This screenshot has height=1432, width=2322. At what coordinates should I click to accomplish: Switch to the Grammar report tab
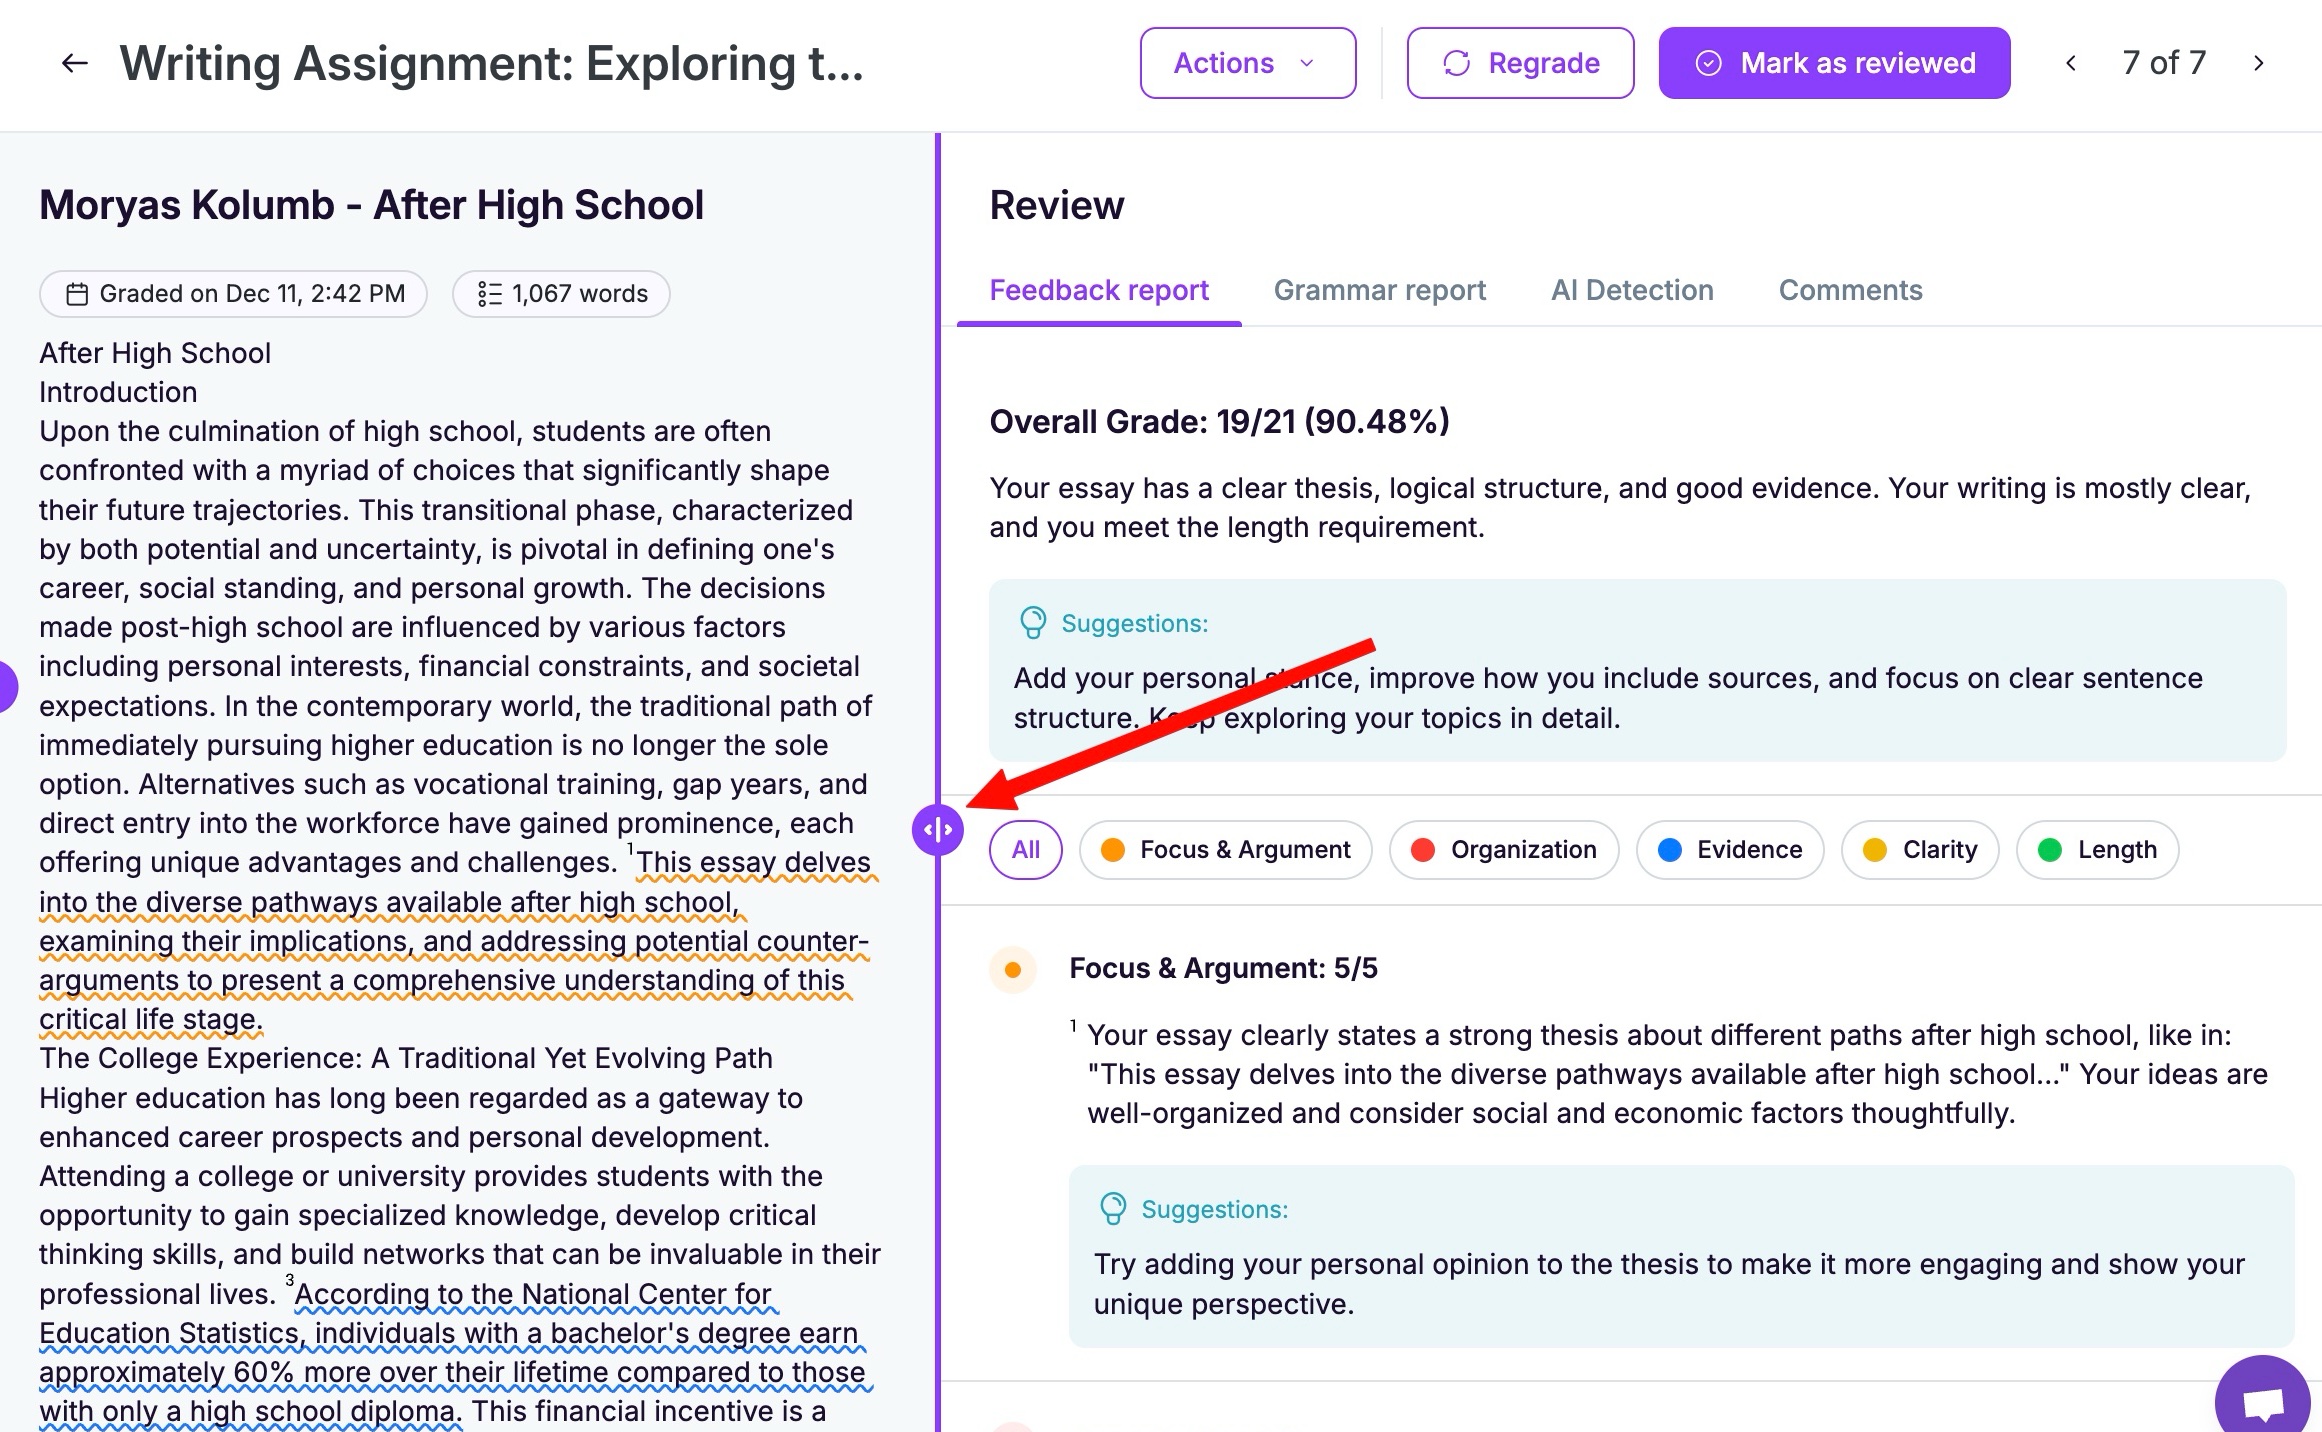click(x=1379, y=290)
